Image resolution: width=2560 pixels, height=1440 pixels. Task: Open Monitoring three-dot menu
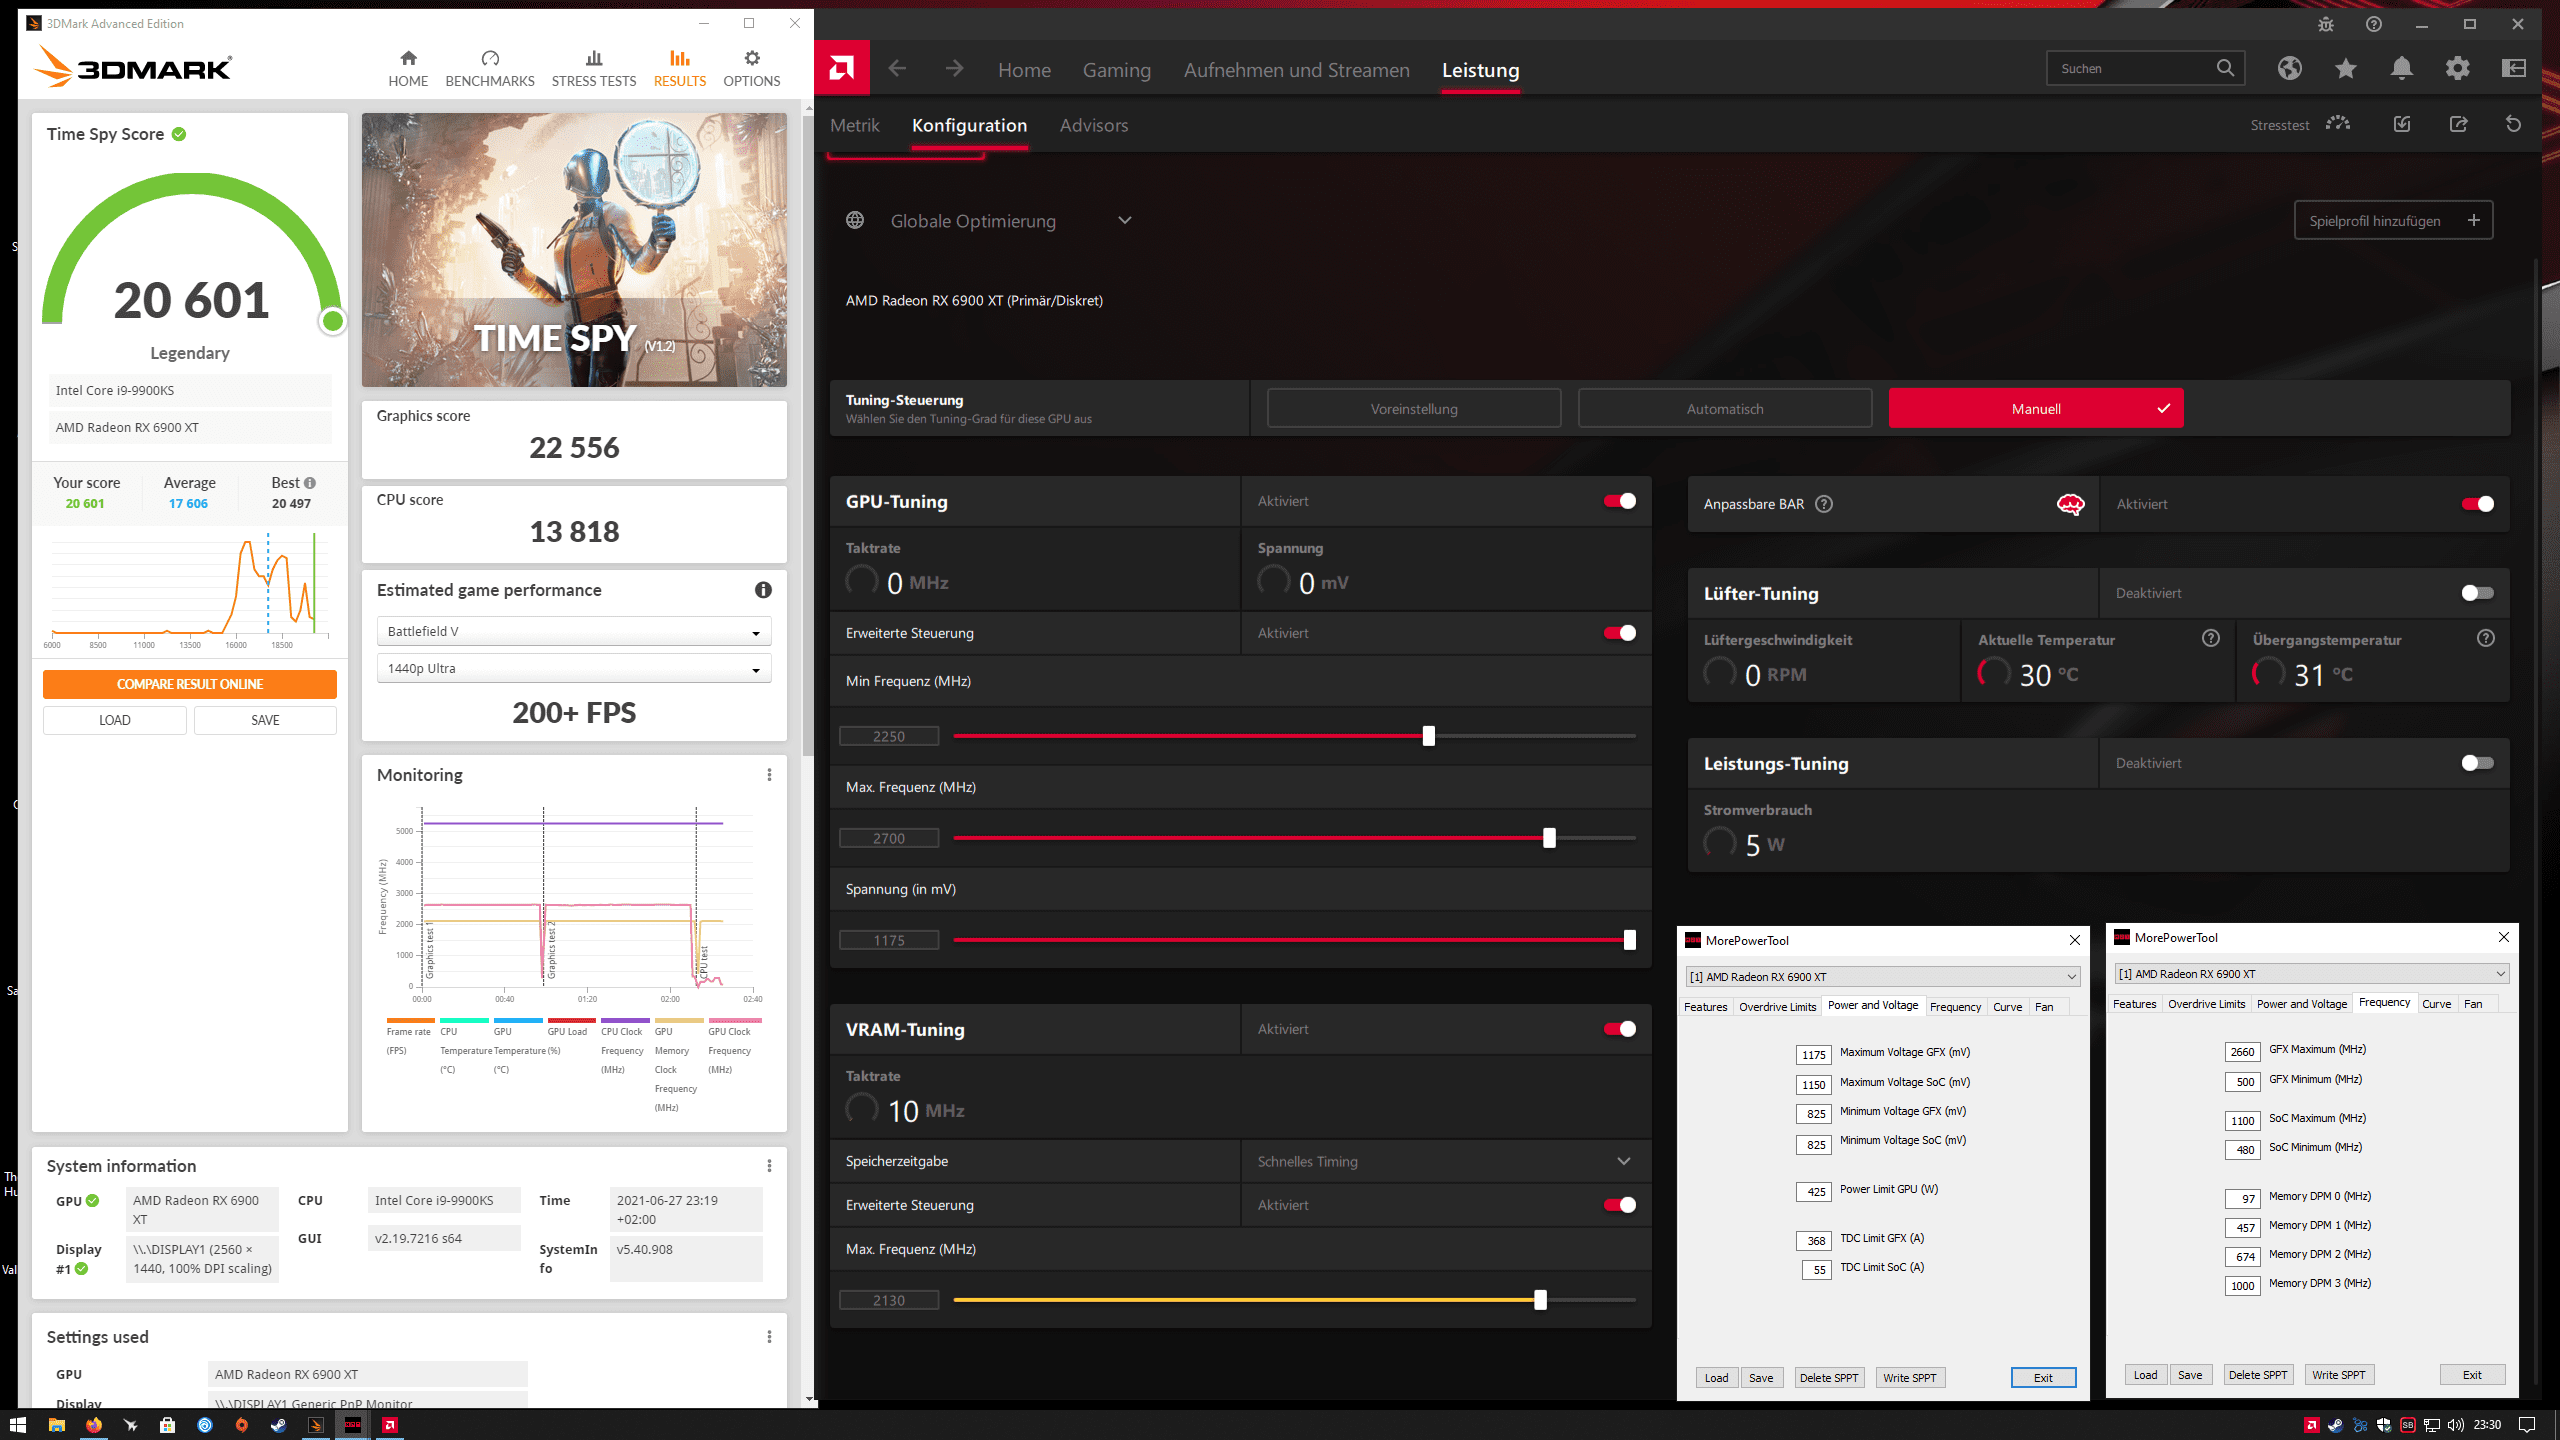(769, 775)
